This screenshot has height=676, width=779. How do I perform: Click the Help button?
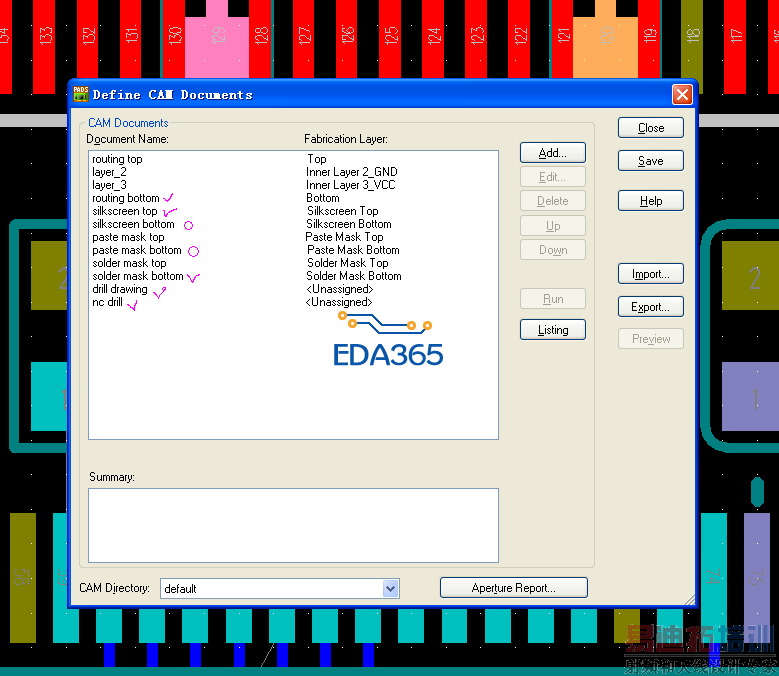650,201
